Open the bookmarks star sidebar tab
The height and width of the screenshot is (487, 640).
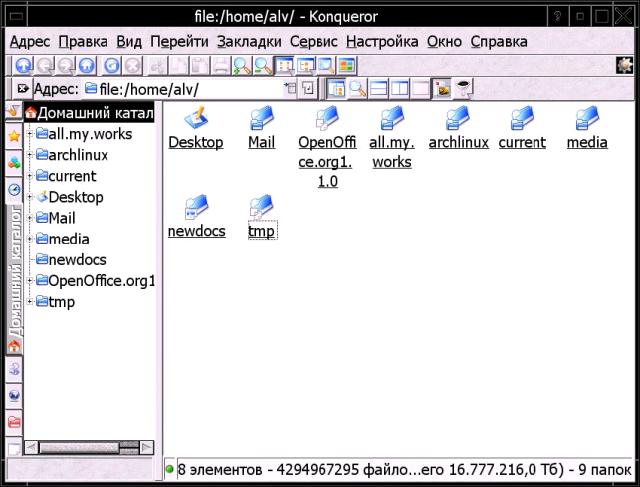14,136
